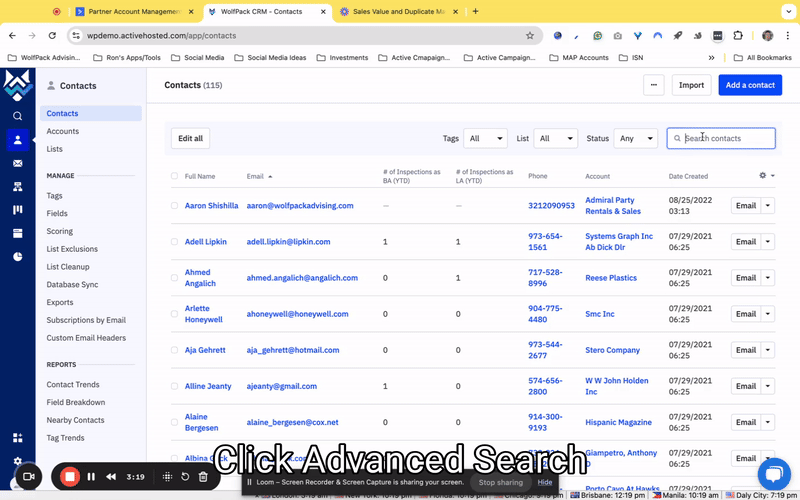Image resolution: width=800 pixels, height=500 pixels.
Task: Check the Aja Gehrett row checkbox
Action: point(174,350)
